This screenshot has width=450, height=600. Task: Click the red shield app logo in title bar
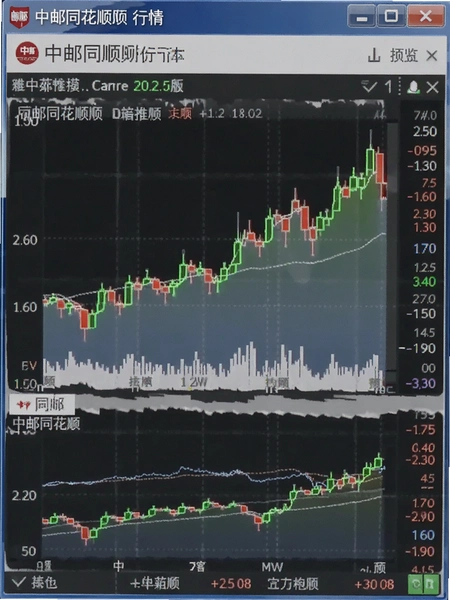pos(19,17)
